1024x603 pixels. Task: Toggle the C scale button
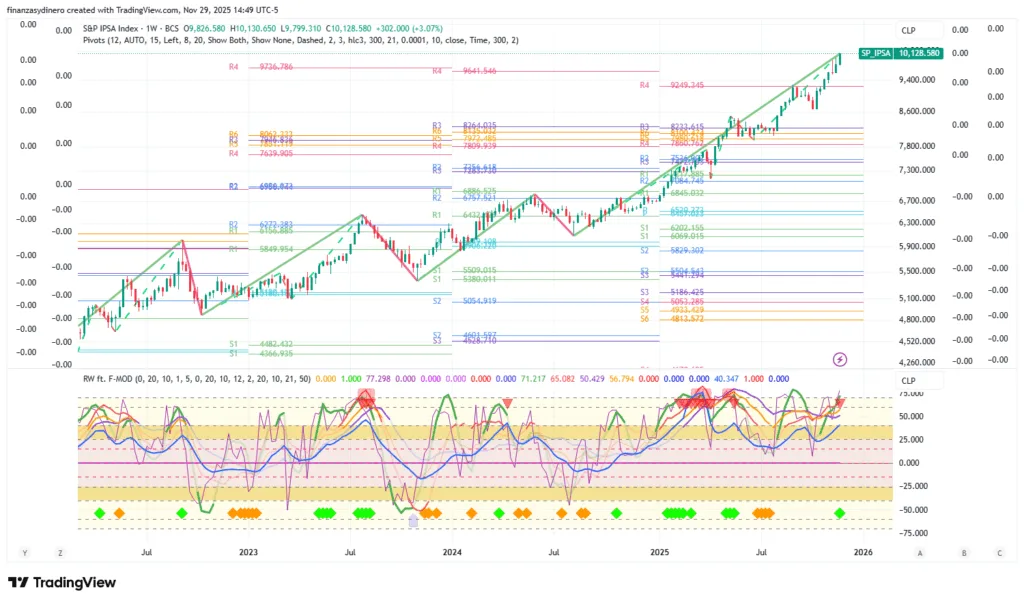pos(999,552)
